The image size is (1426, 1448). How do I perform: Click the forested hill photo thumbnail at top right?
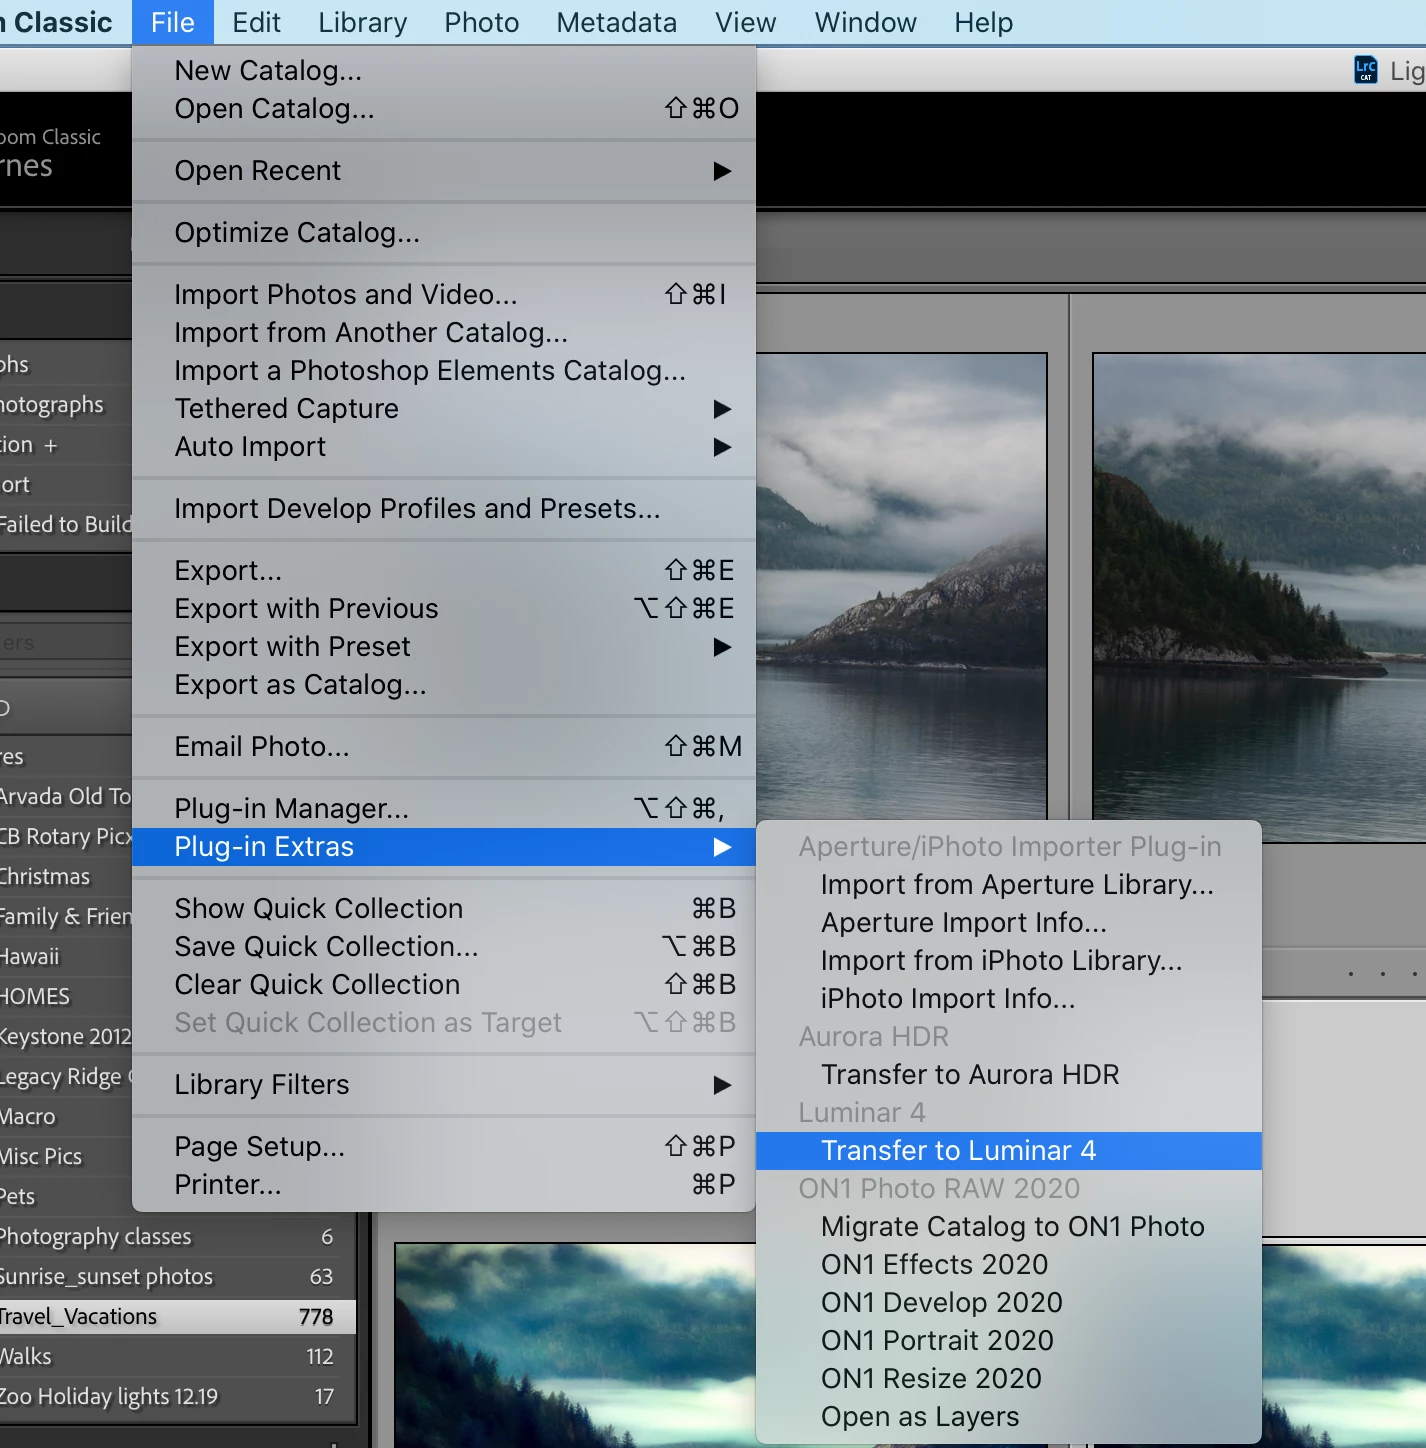tap(1259, 597)
